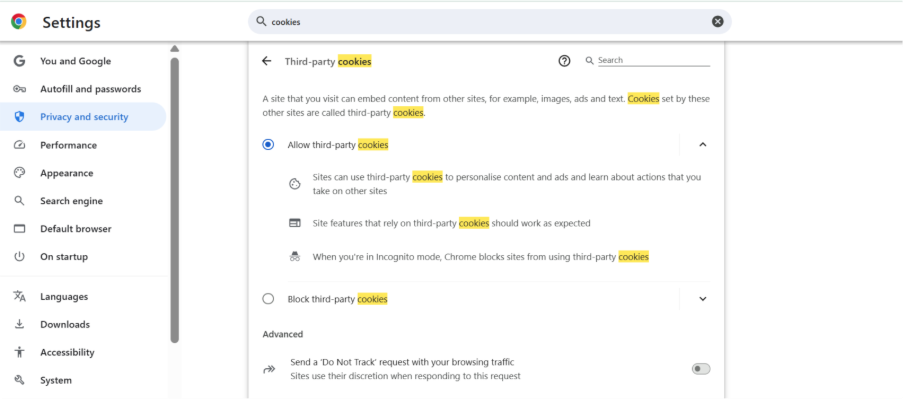Image resolution: width=903 pixels, height=399 pixels.
Task: Click the sidebar scroll-up arrow
Action: (175, 49)
